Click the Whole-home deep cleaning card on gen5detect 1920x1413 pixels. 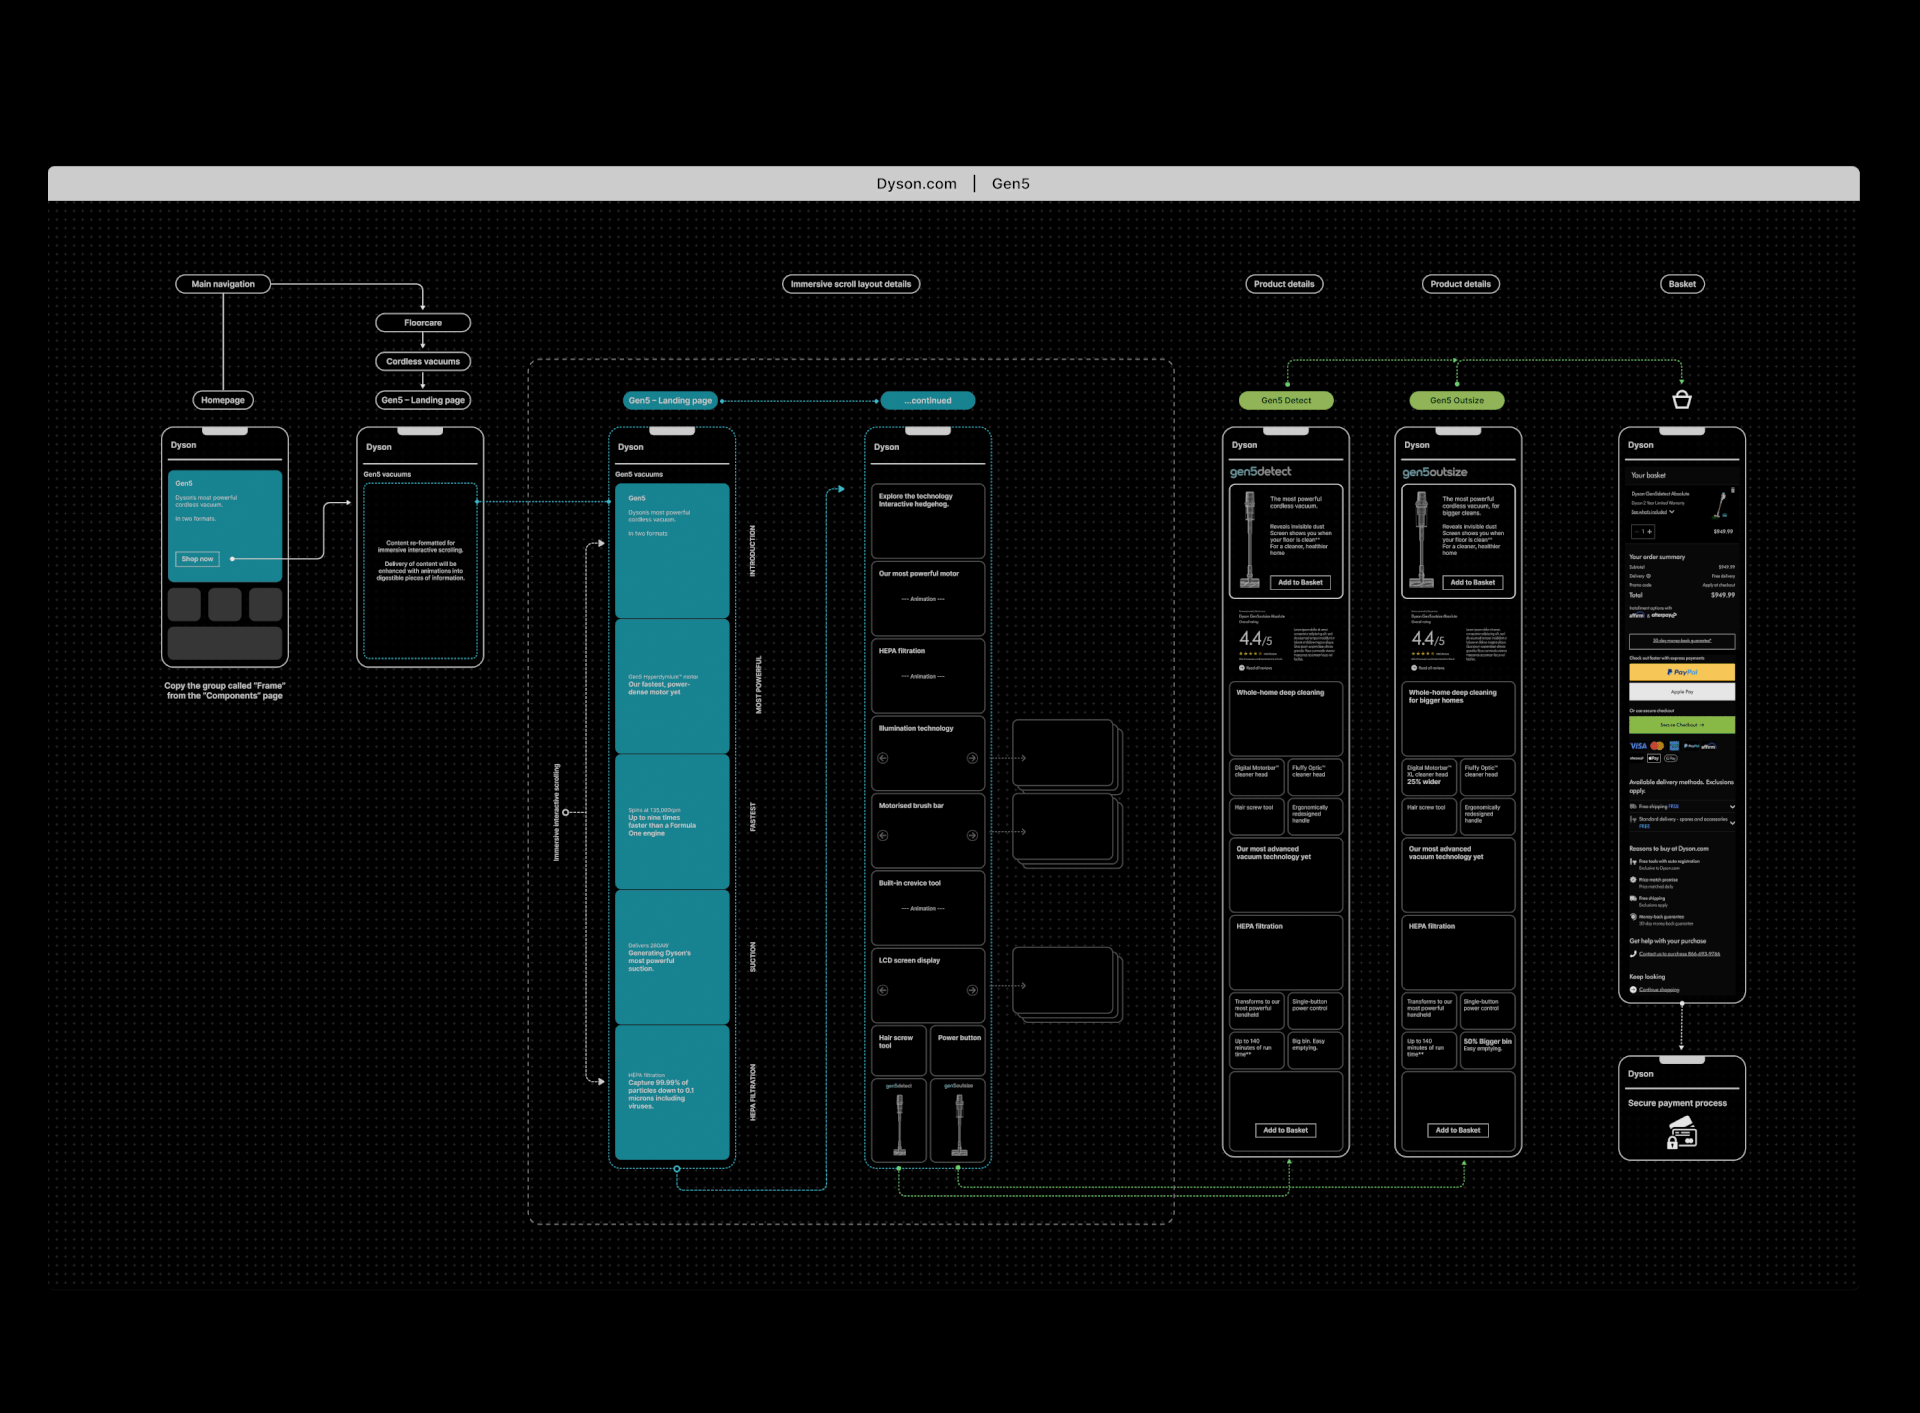pyautogui.click(x=1285, y=719)
